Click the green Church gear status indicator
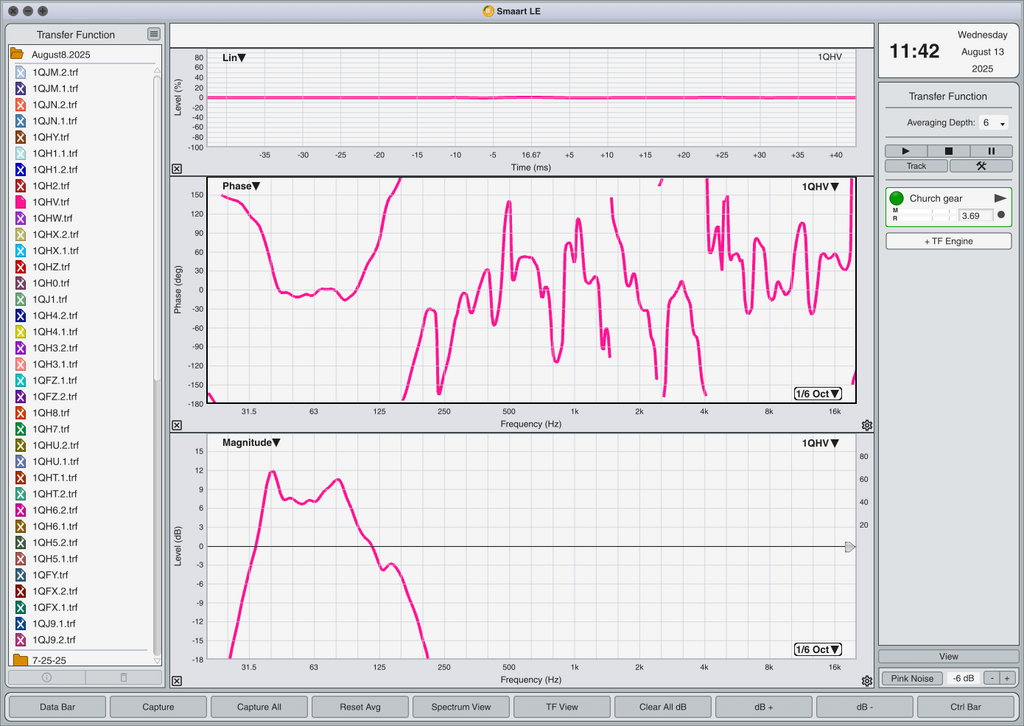 tap(897, 198)
